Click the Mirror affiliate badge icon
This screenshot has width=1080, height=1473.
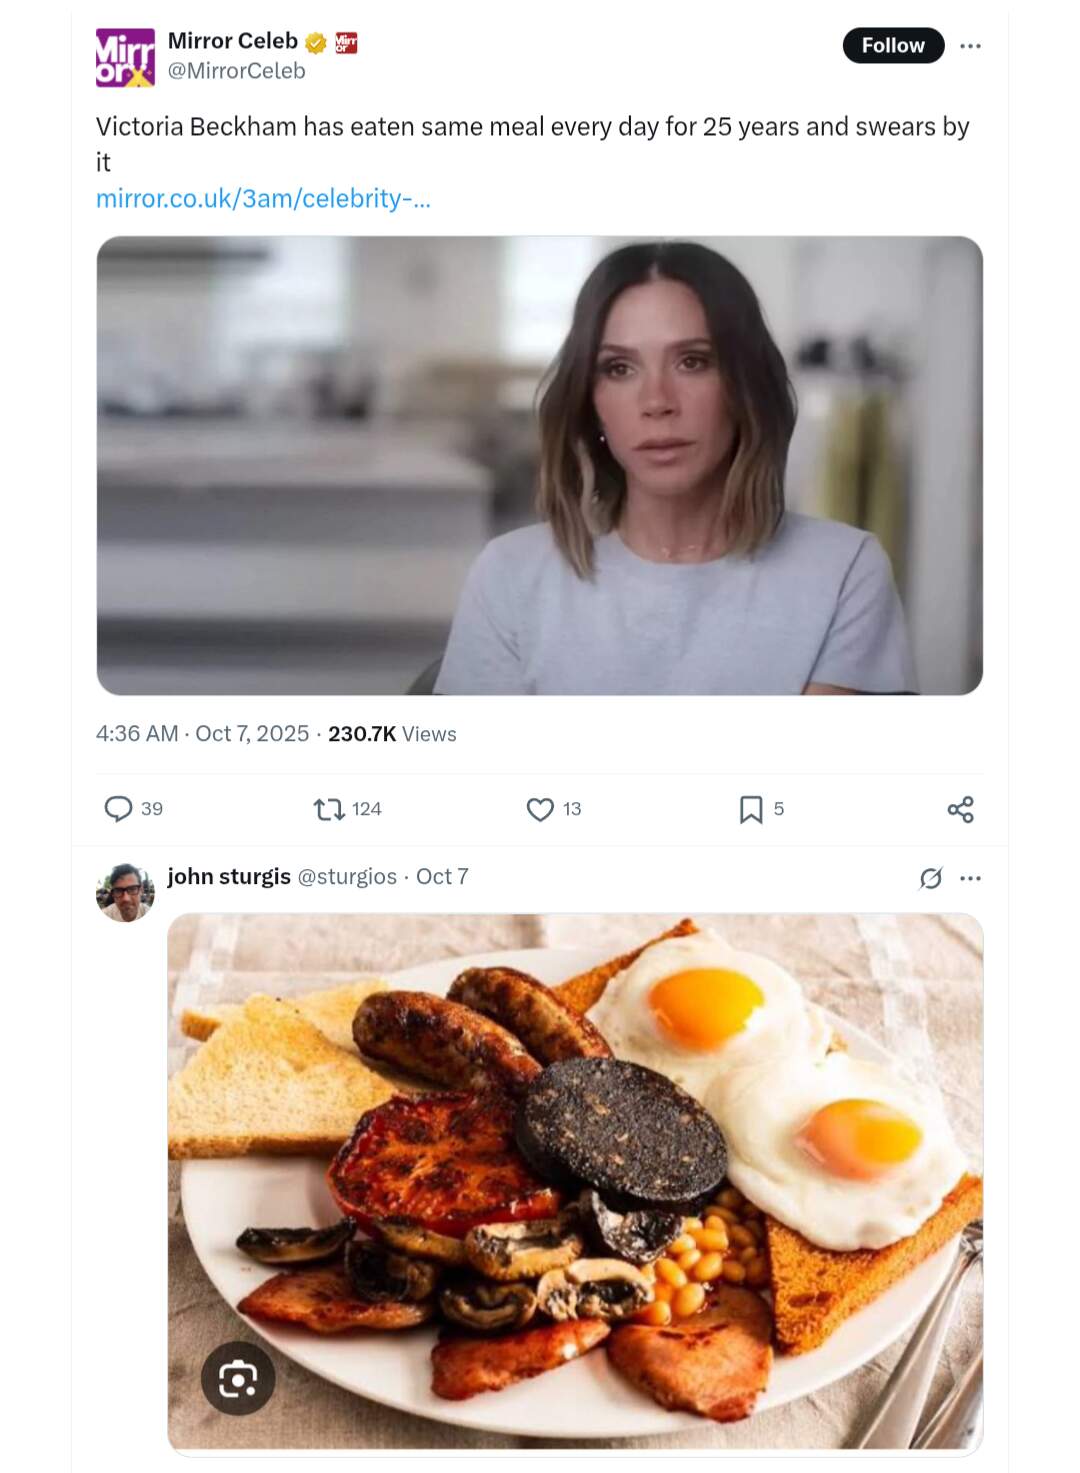[x=346, y=42]
